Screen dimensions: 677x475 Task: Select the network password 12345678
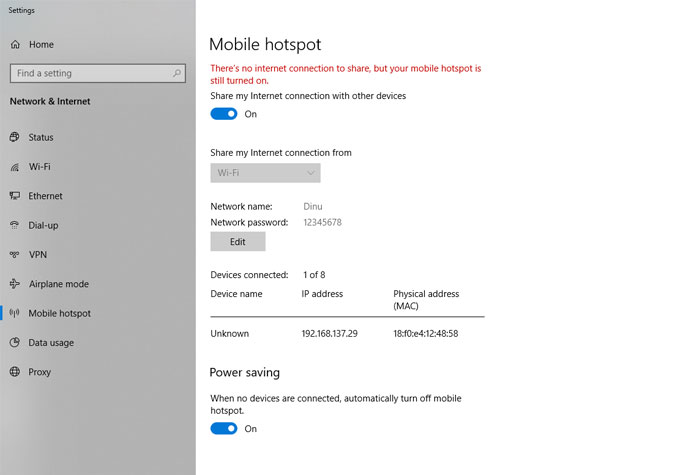coord(322,222)
